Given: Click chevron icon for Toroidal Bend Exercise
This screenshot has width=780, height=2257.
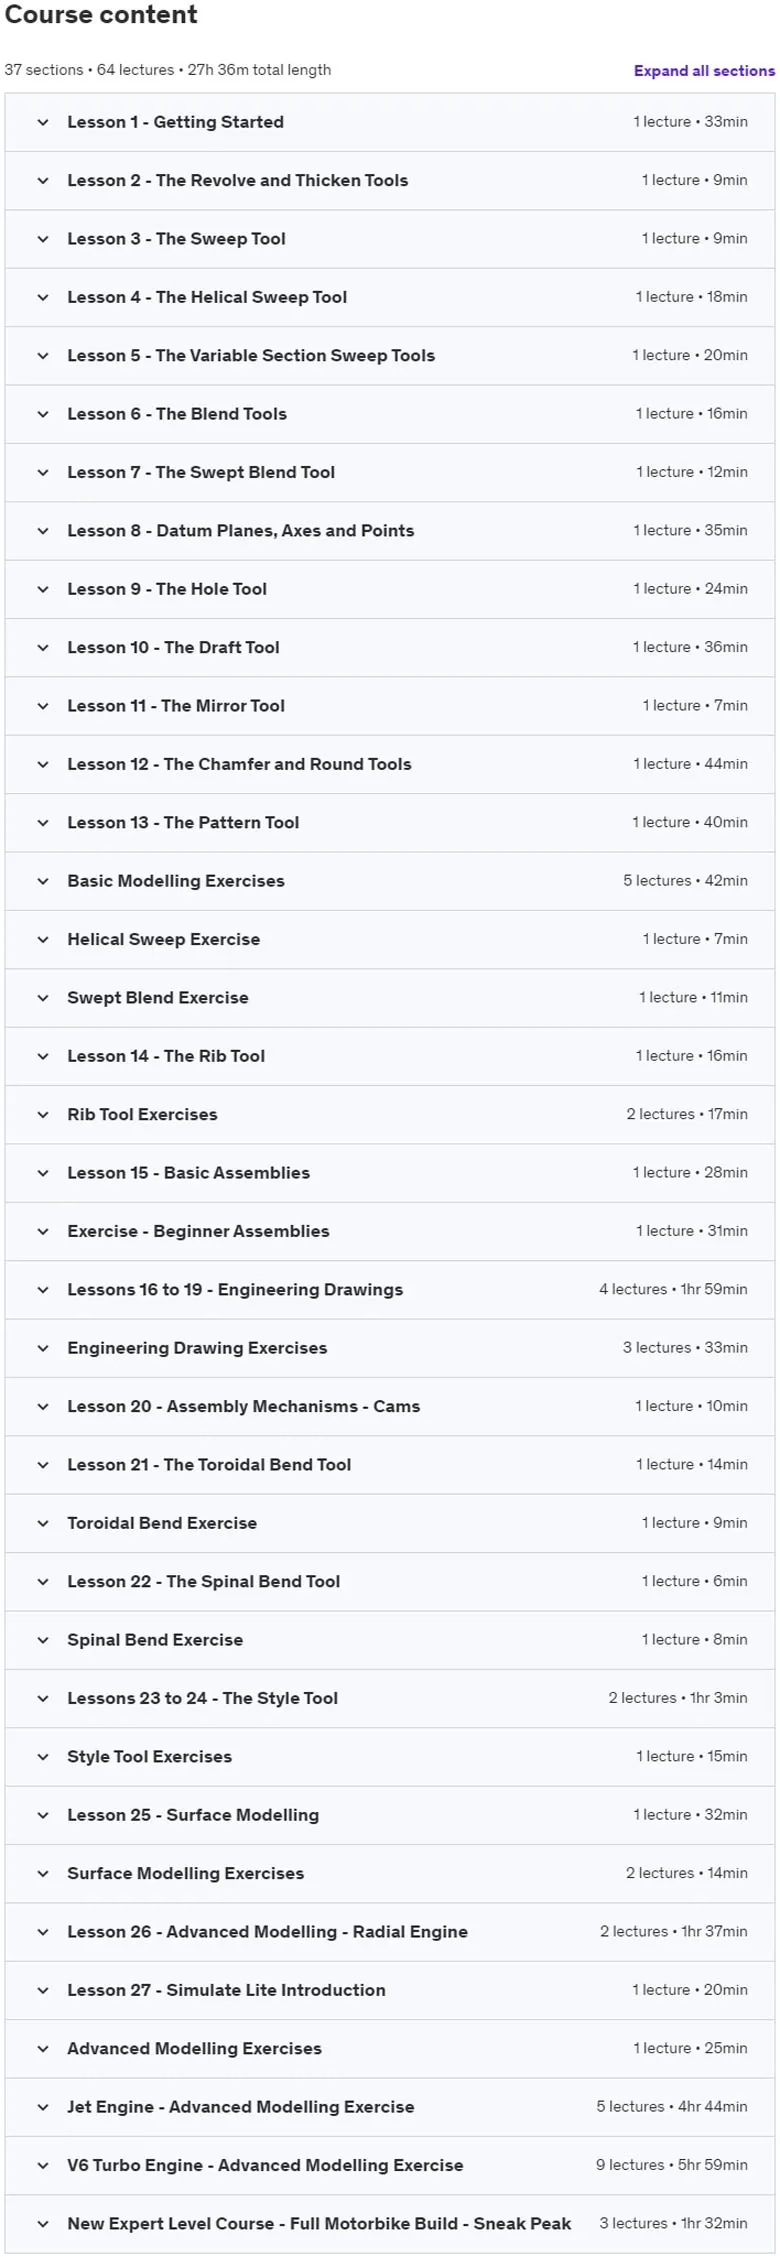Looking at the screenshot, I should pyautogui.click(x=43, y=1523).
